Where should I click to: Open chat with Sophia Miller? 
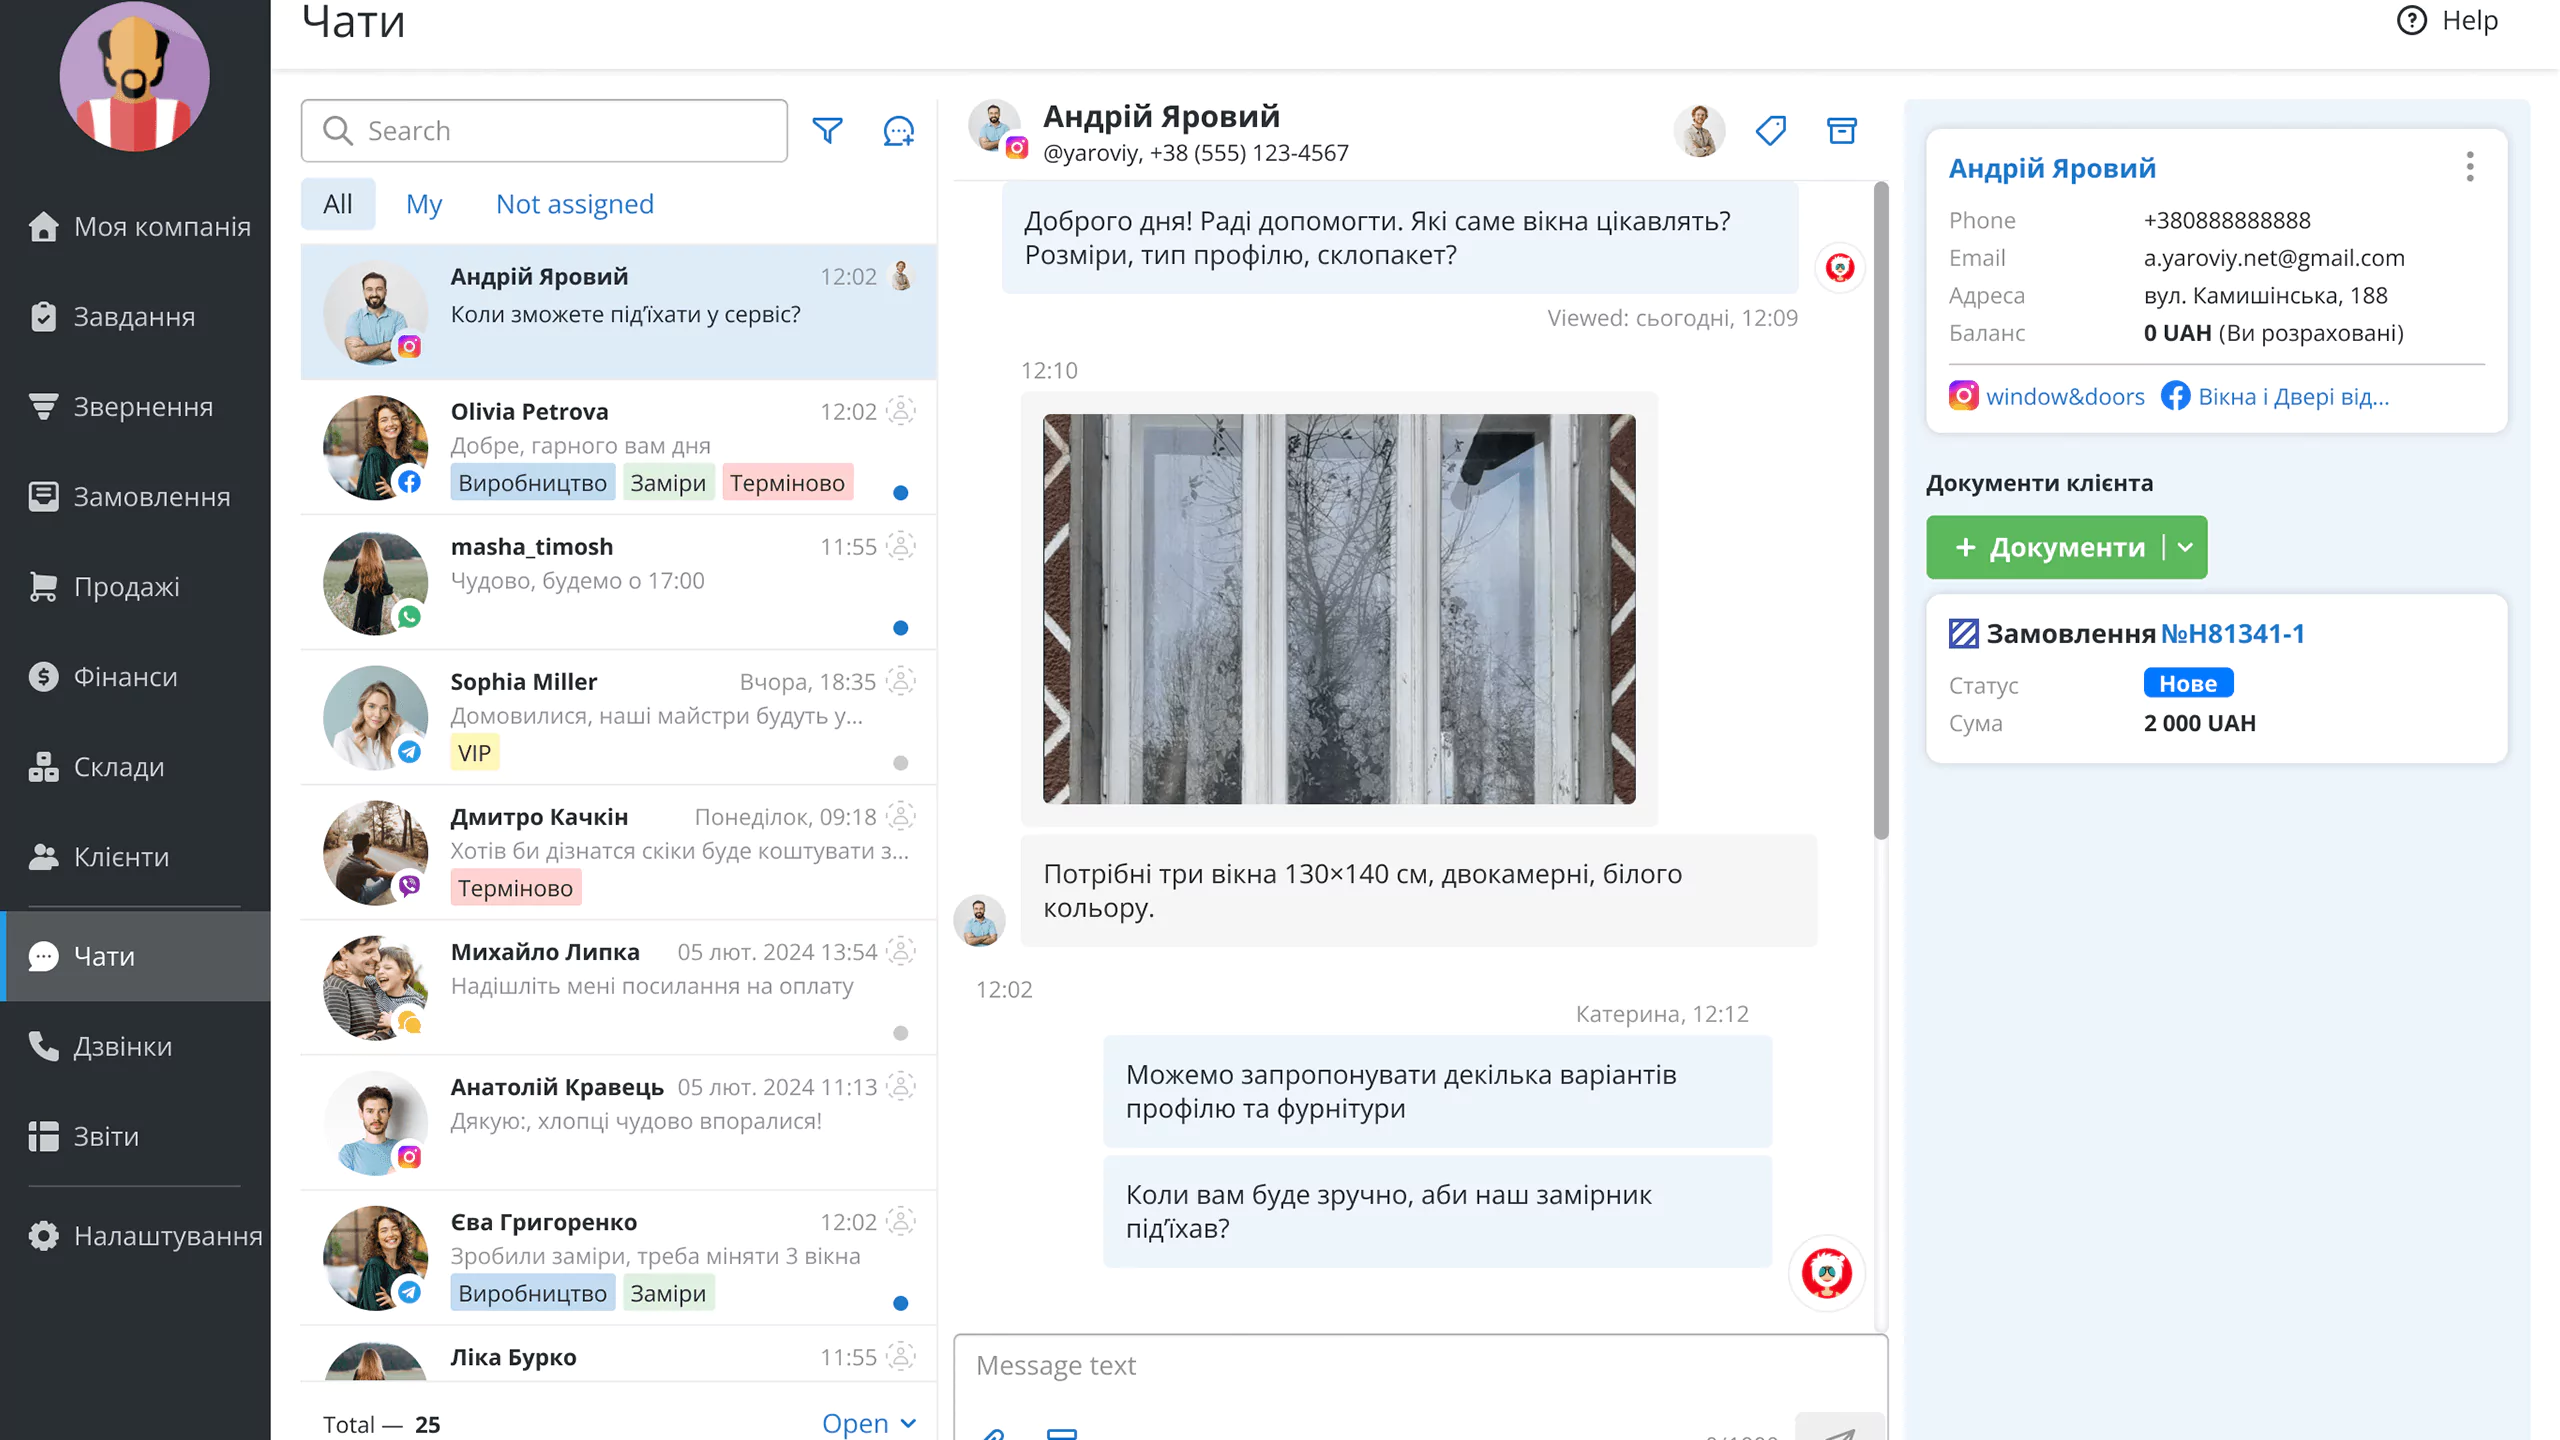point(618,717)
